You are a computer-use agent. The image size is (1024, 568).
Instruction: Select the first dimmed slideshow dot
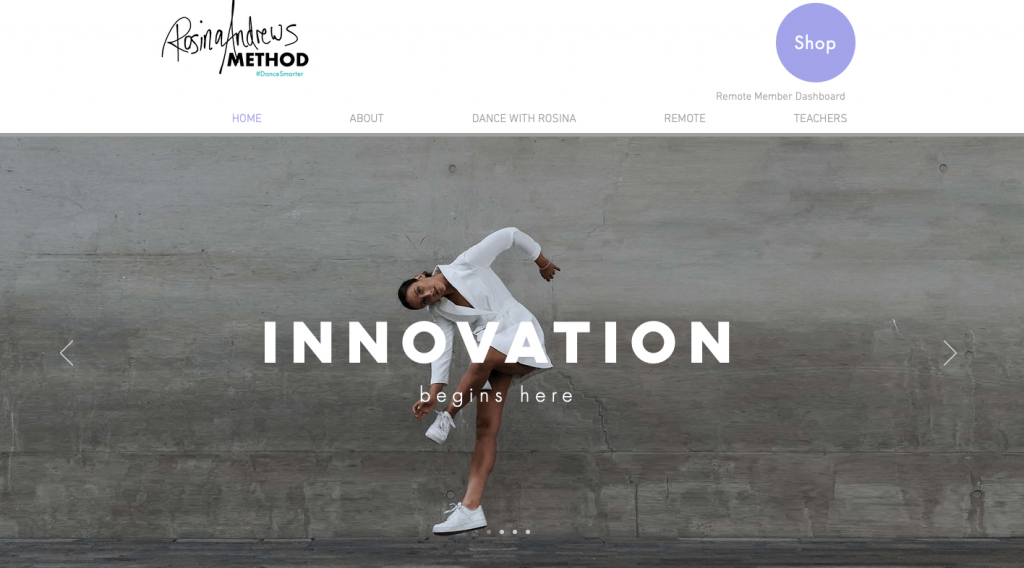point(488,531)
